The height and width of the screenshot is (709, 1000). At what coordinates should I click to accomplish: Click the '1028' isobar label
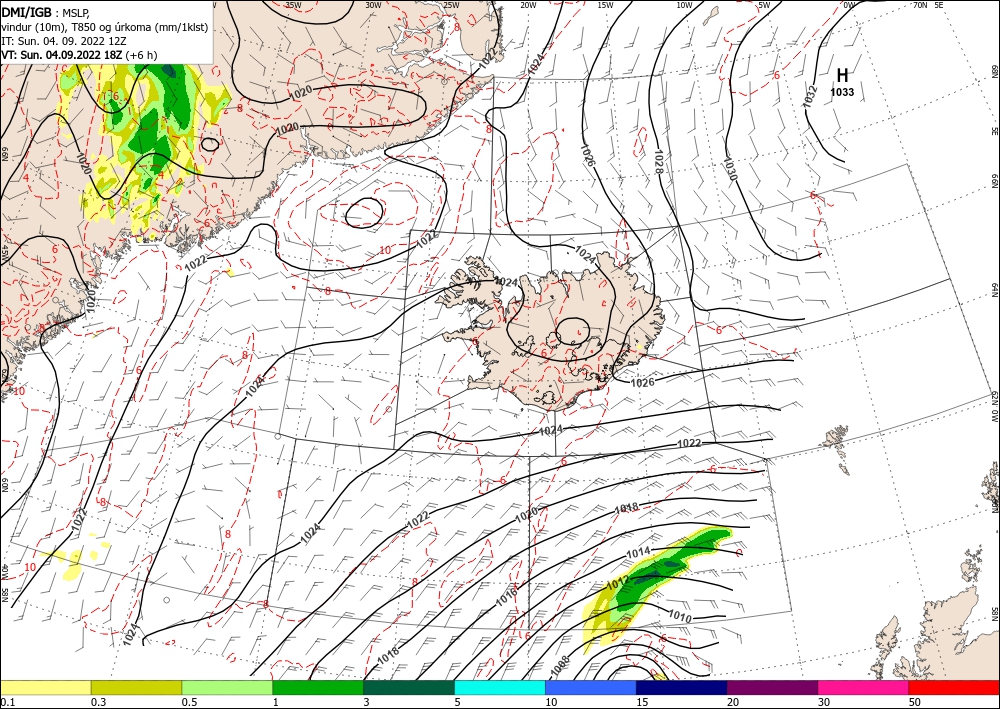pyautogui.click(x=659, y=162)
